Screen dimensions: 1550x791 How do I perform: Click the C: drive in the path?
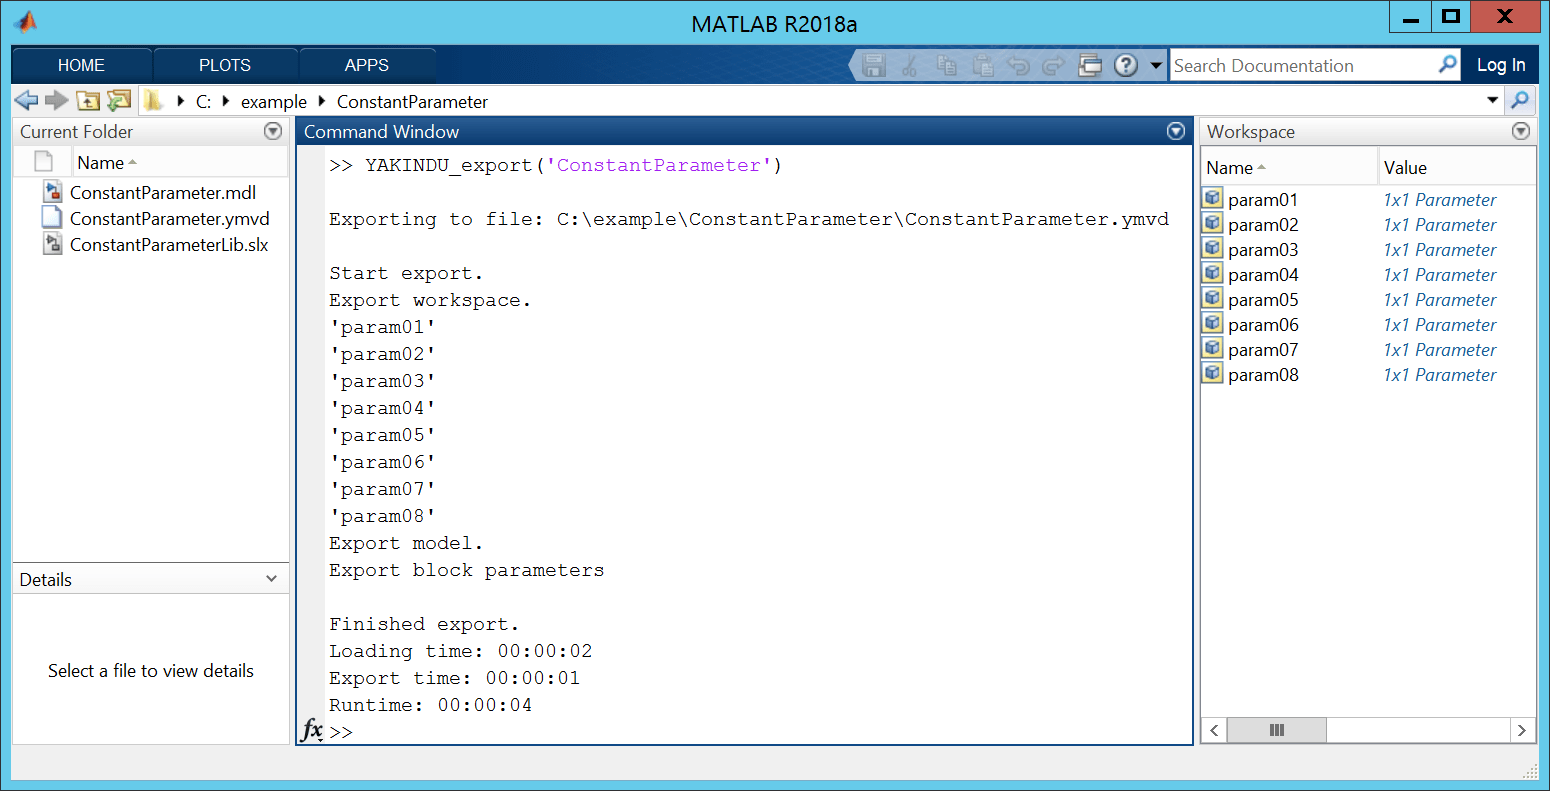pyautogui.click(x=203, y=101)
